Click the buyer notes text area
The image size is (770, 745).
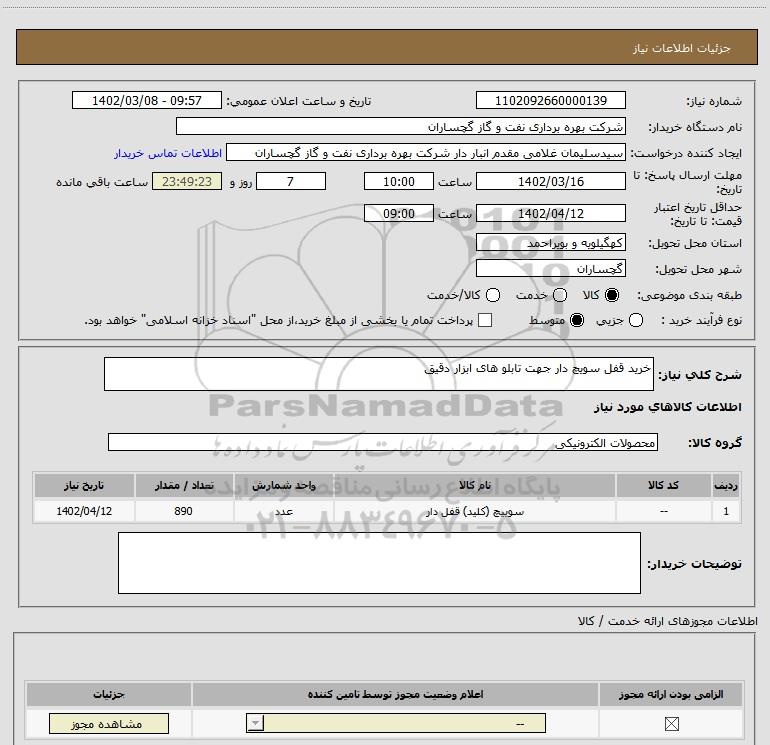tap(379, 563)
